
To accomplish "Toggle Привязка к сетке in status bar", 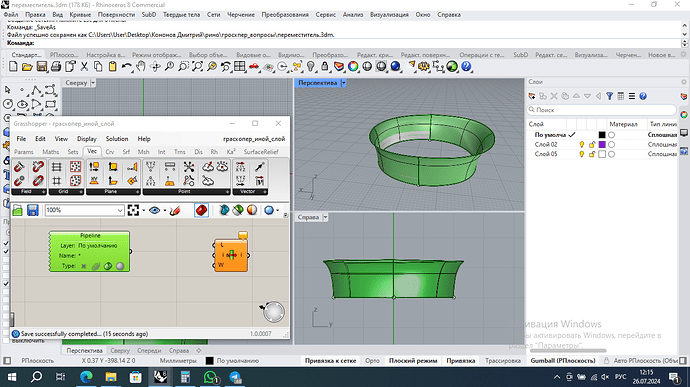I will coord(330,361).
